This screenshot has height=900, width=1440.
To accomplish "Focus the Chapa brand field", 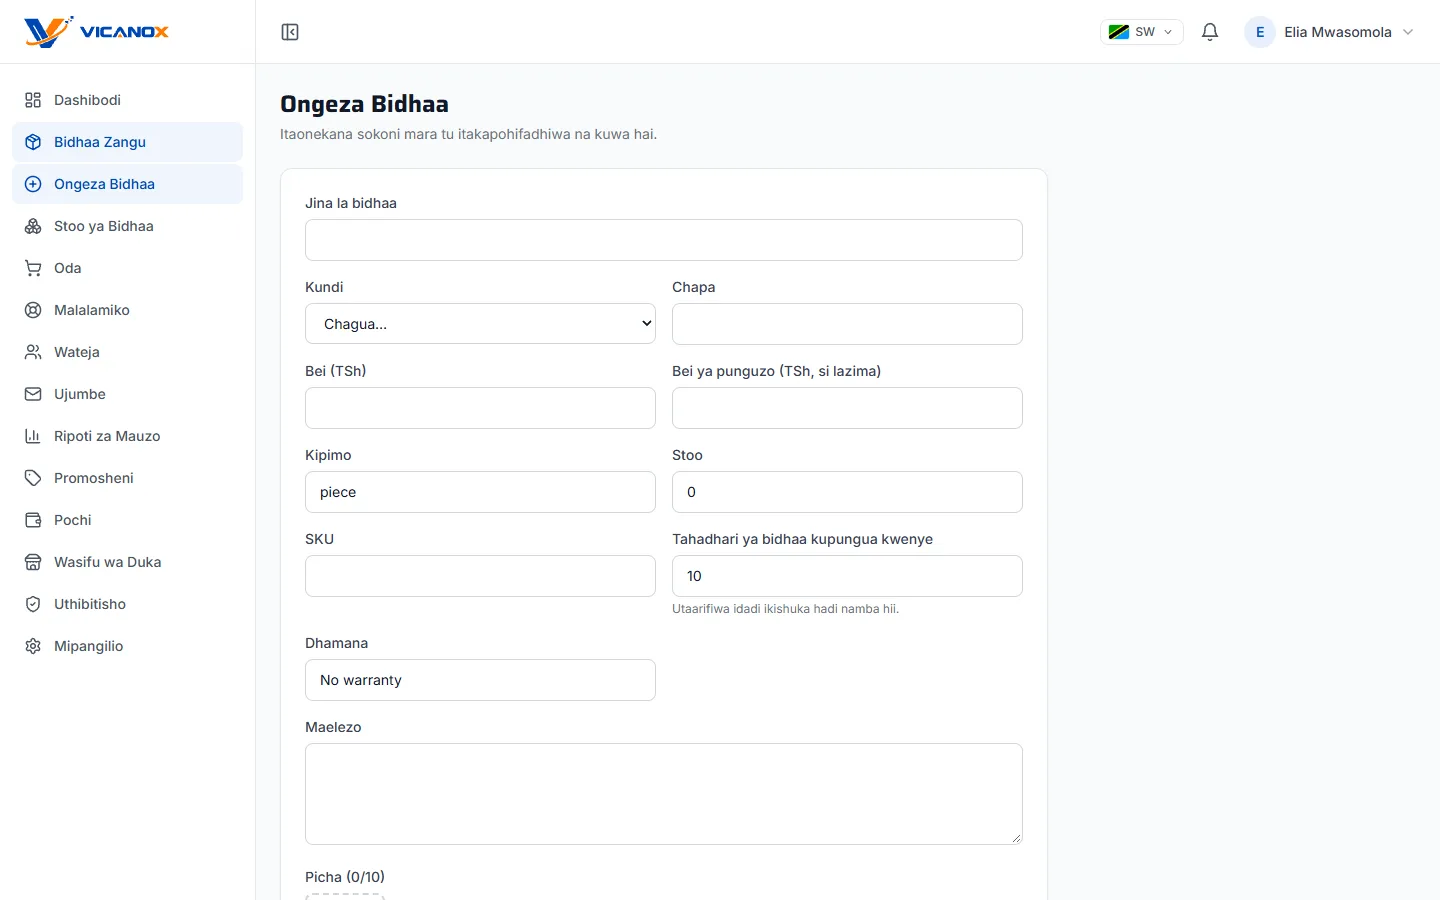I will (x=847, y=324).
